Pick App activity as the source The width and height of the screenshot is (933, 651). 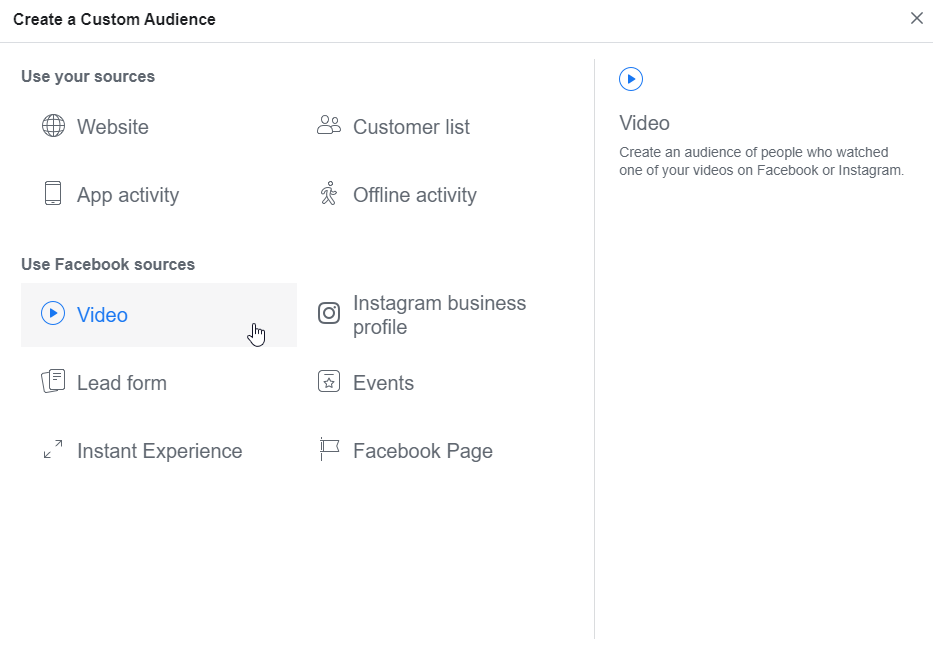[128, 195]
